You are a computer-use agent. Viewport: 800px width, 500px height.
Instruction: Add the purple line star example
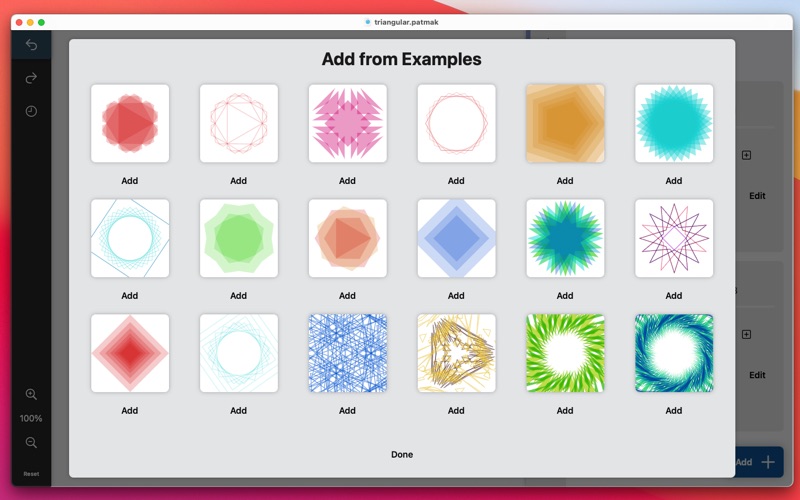coord(673,295)
